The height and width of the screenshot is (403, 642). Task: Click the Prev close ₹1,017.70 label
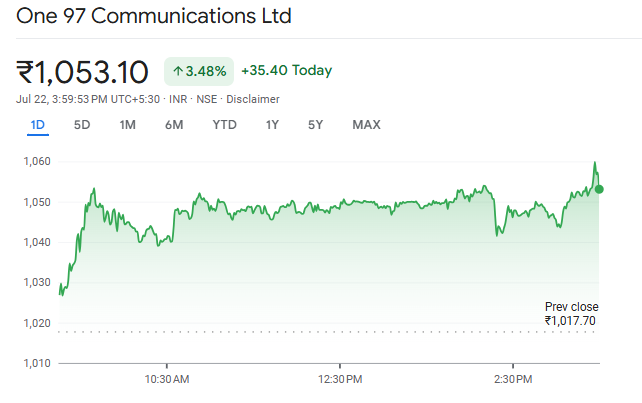pyautogui.click(x=571, y=314)
